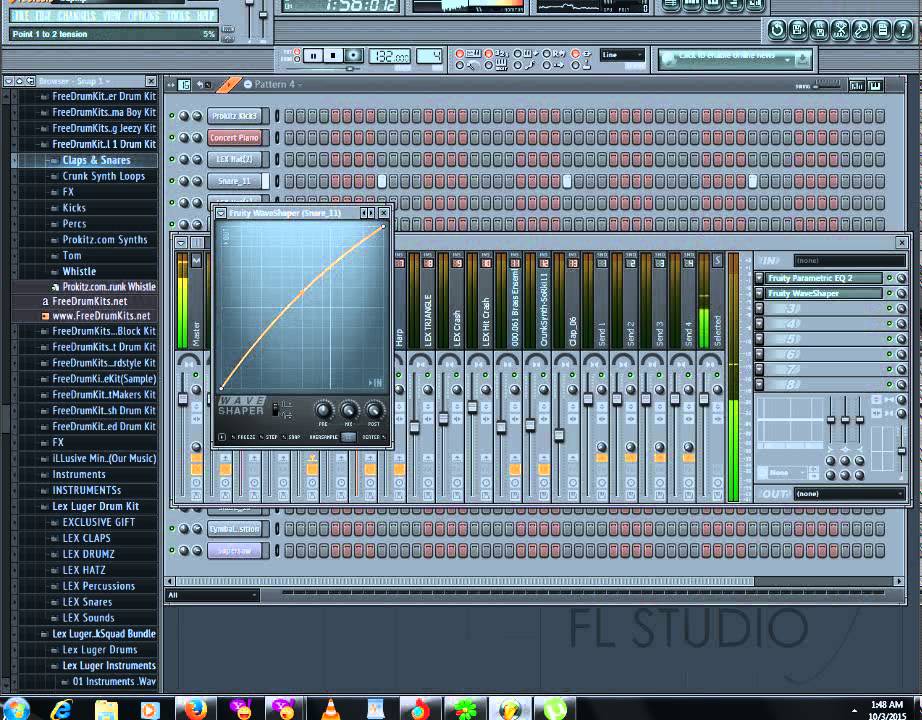Screen dimensions: 922x720
Task: Open LEX HATZ folder
Action: pos(83,570)
